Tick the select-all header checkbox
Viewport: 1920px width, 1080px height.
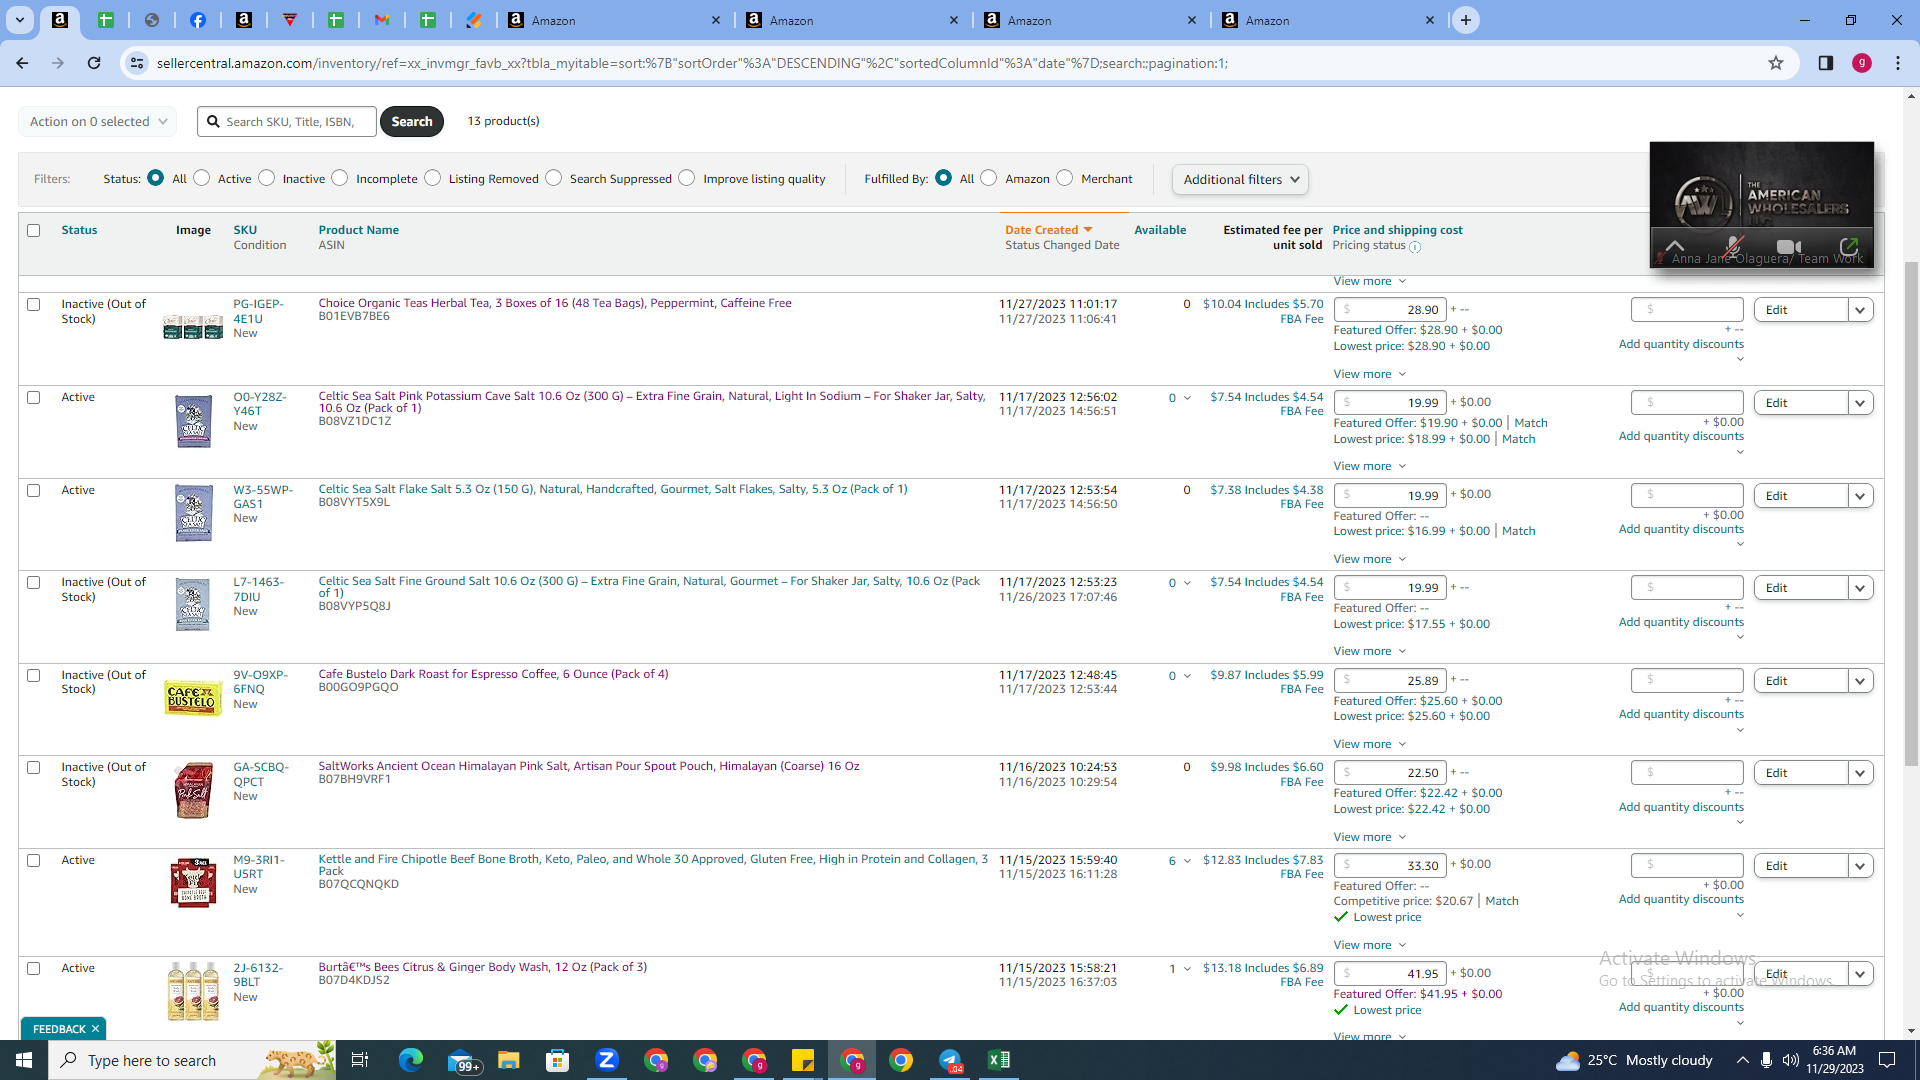pyautogui.click(x=34, y=230)
